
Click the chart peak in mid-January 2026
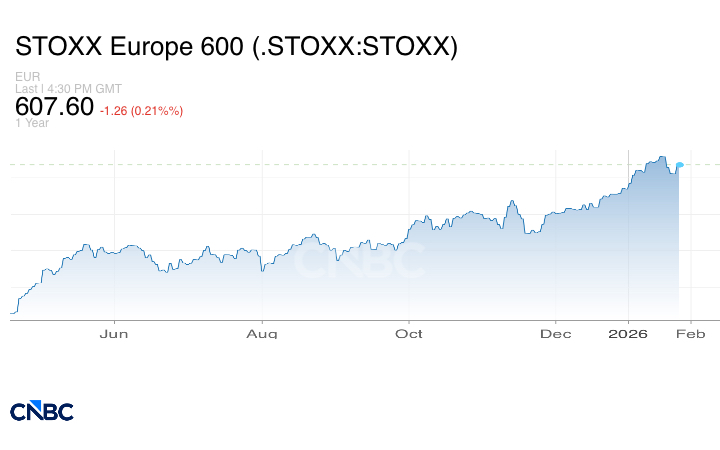(661, 157)
